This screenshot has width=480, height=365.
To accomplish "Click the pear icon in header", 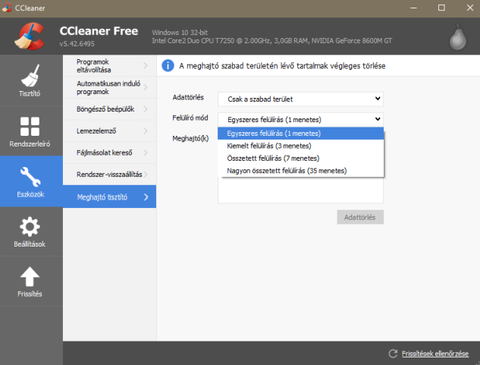I will coord(458,38).
